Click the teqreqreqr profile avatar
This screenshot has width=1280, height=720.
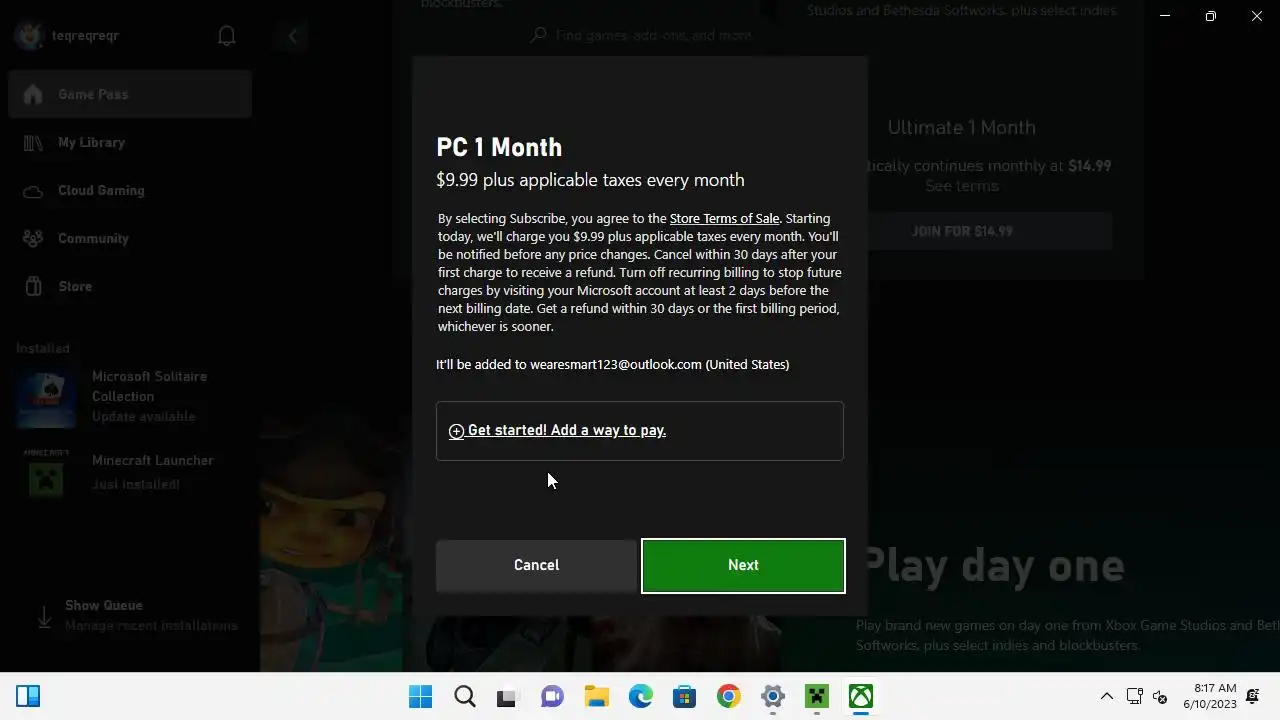(29, 35)
